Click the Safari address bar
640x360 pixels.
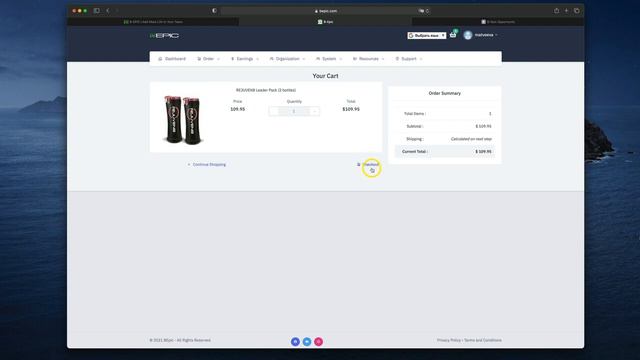click(326, 11)
